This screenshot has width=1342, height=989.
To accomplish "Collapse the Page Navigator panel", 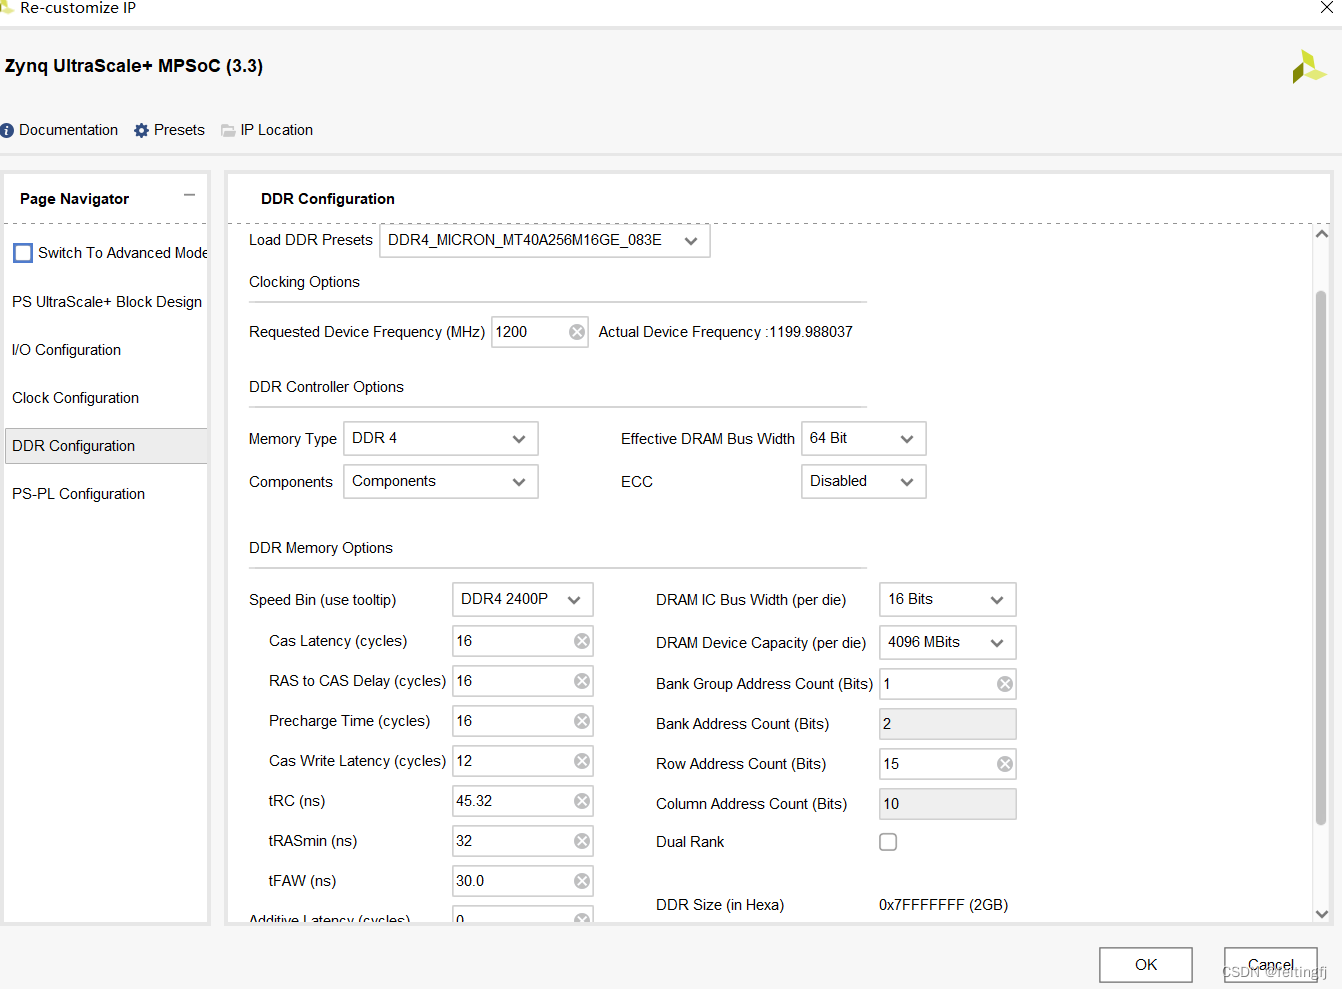I will (189, 195).
